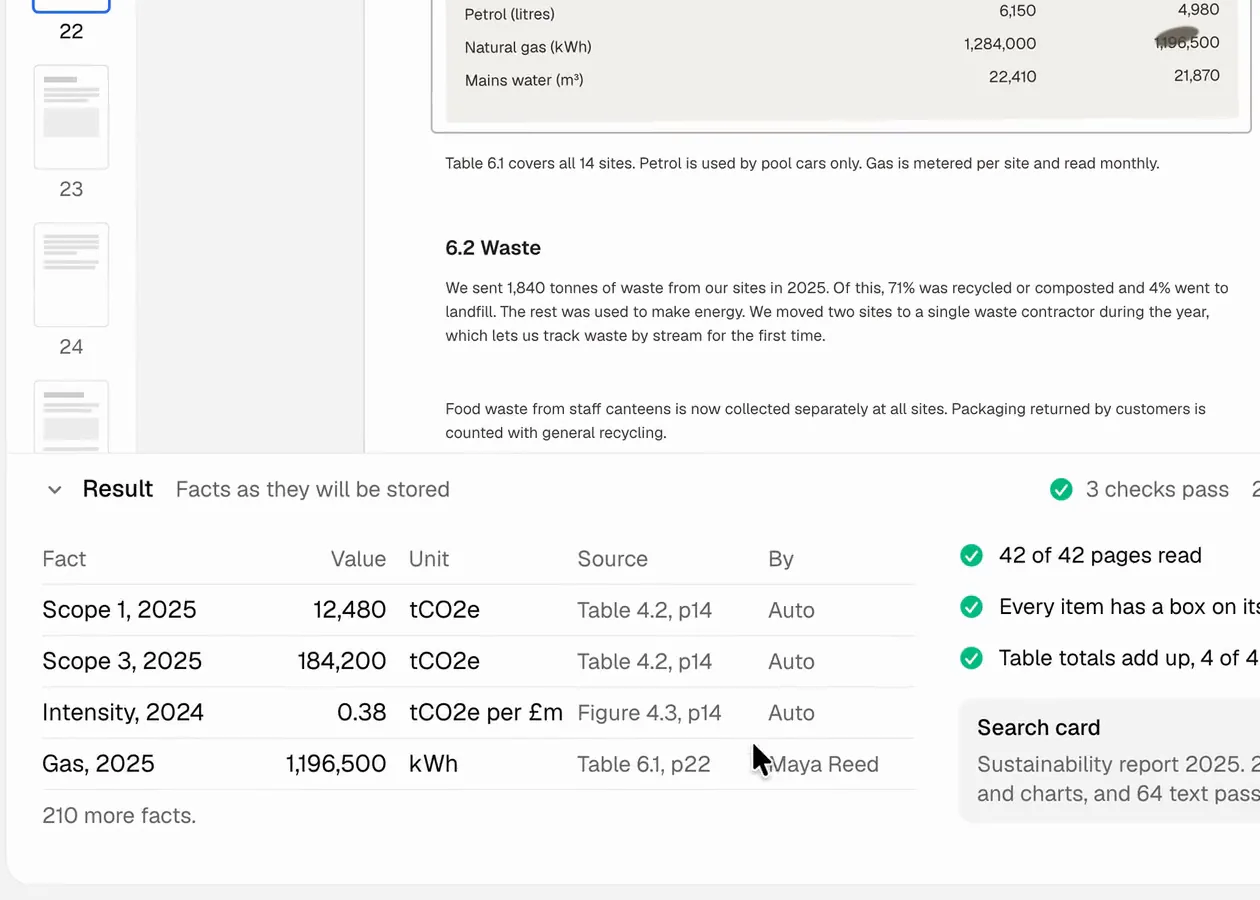
Task: Collapse the Result panel chevron
Action: tap(55, 490)
